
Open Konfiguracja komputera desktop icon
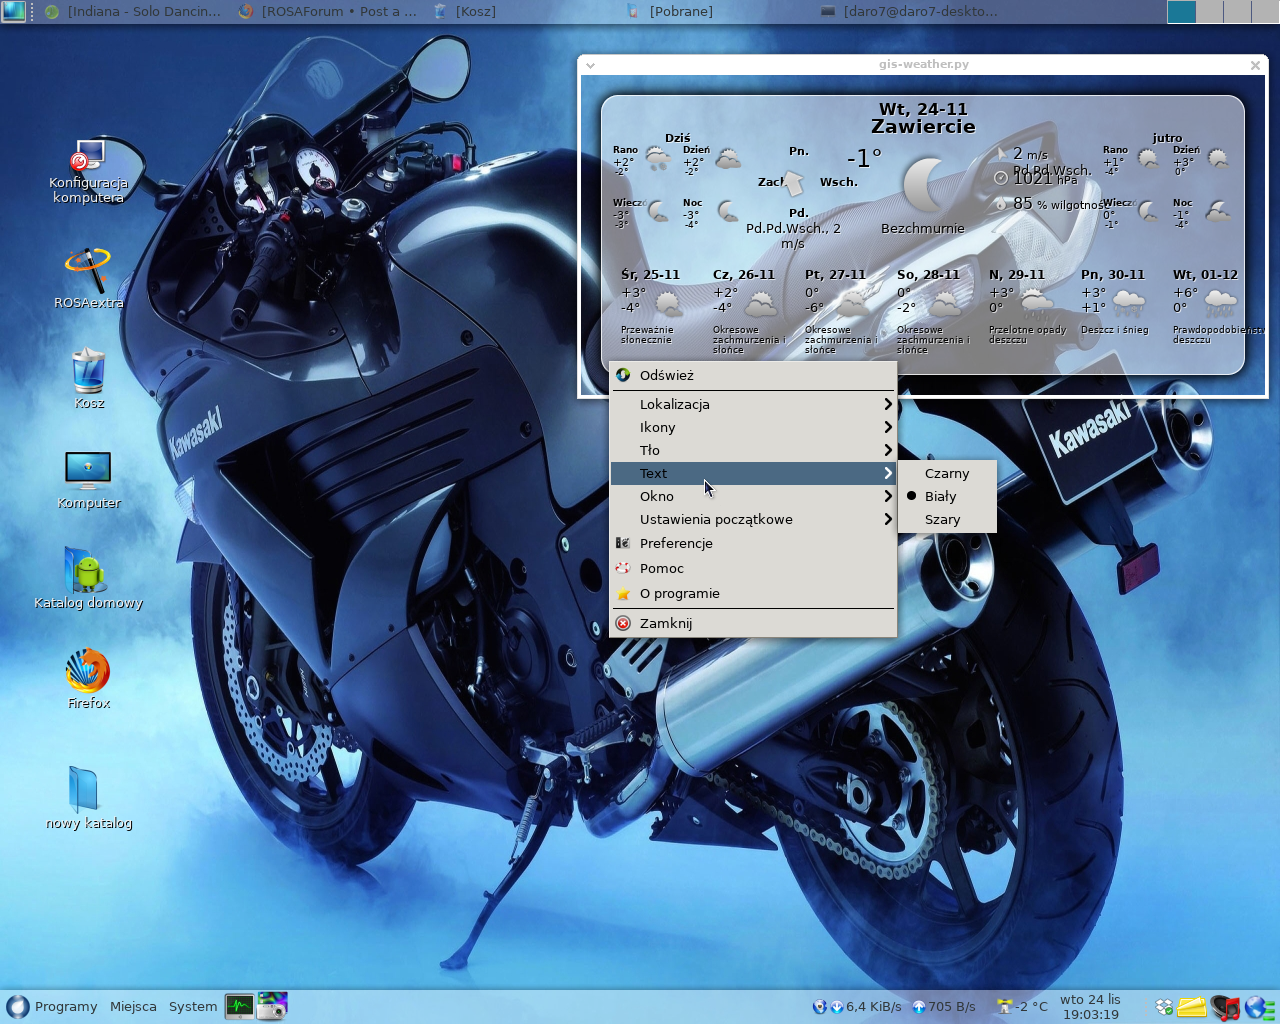(x=88, y=158)
